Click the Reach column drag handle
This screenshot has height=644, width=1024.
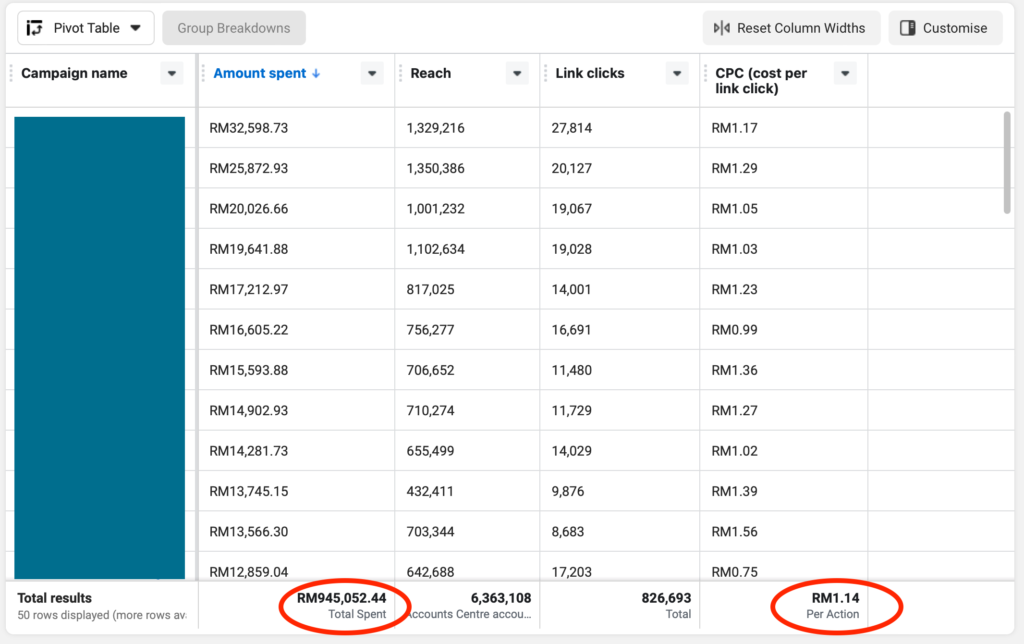(401, 73)
